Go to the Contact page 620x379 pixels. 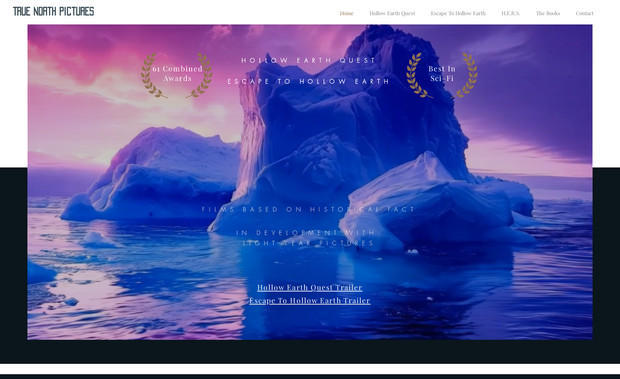click(x=584, y=13)
